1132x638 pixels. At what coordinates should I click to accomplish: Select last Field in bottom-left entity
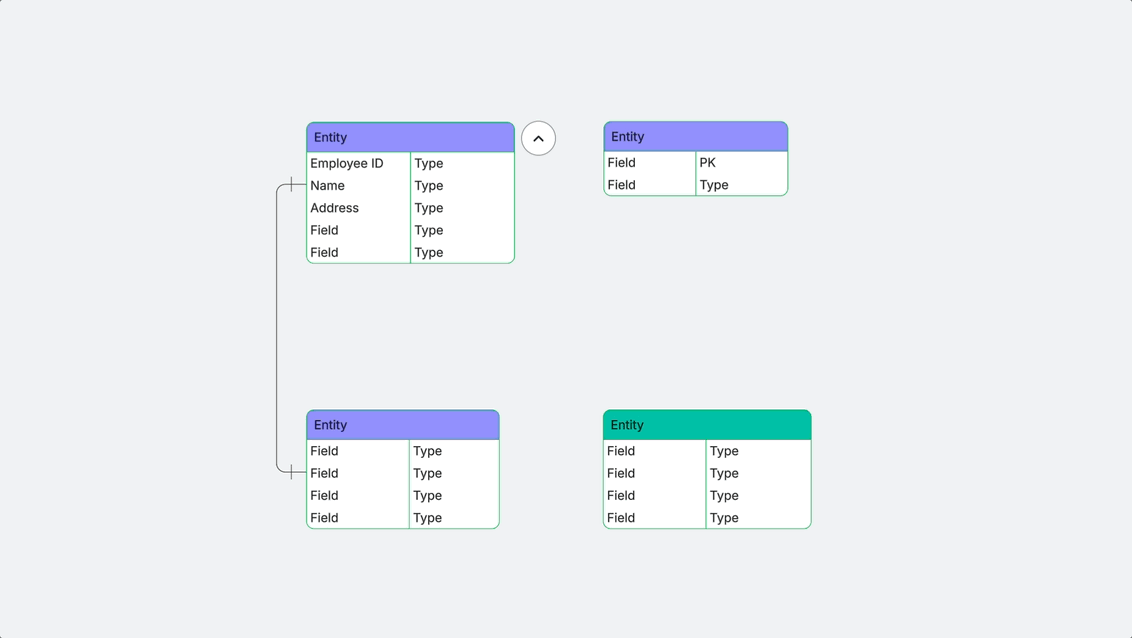pos(358,517)
